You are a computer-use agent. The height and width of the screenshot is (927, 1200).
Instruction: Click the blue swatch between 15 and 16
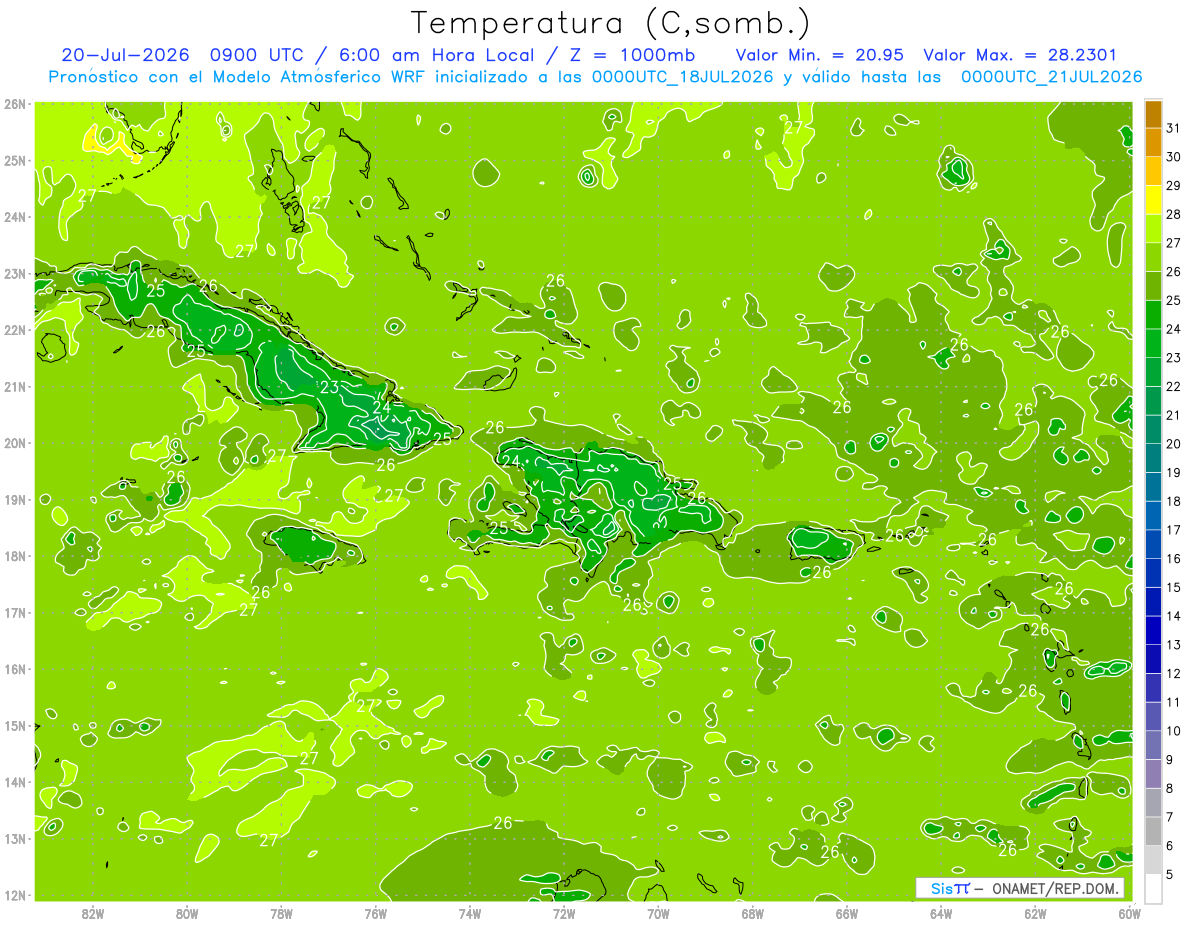(x=1153, y=573)
